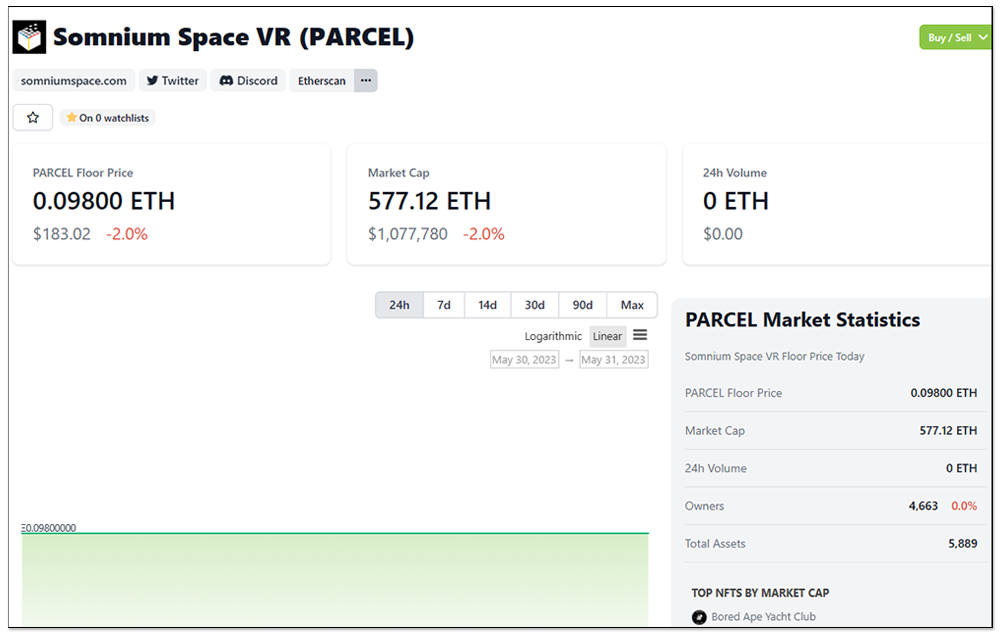
Task: Click the 577.12 ETH market cap headline
Action: click(429, 201)
